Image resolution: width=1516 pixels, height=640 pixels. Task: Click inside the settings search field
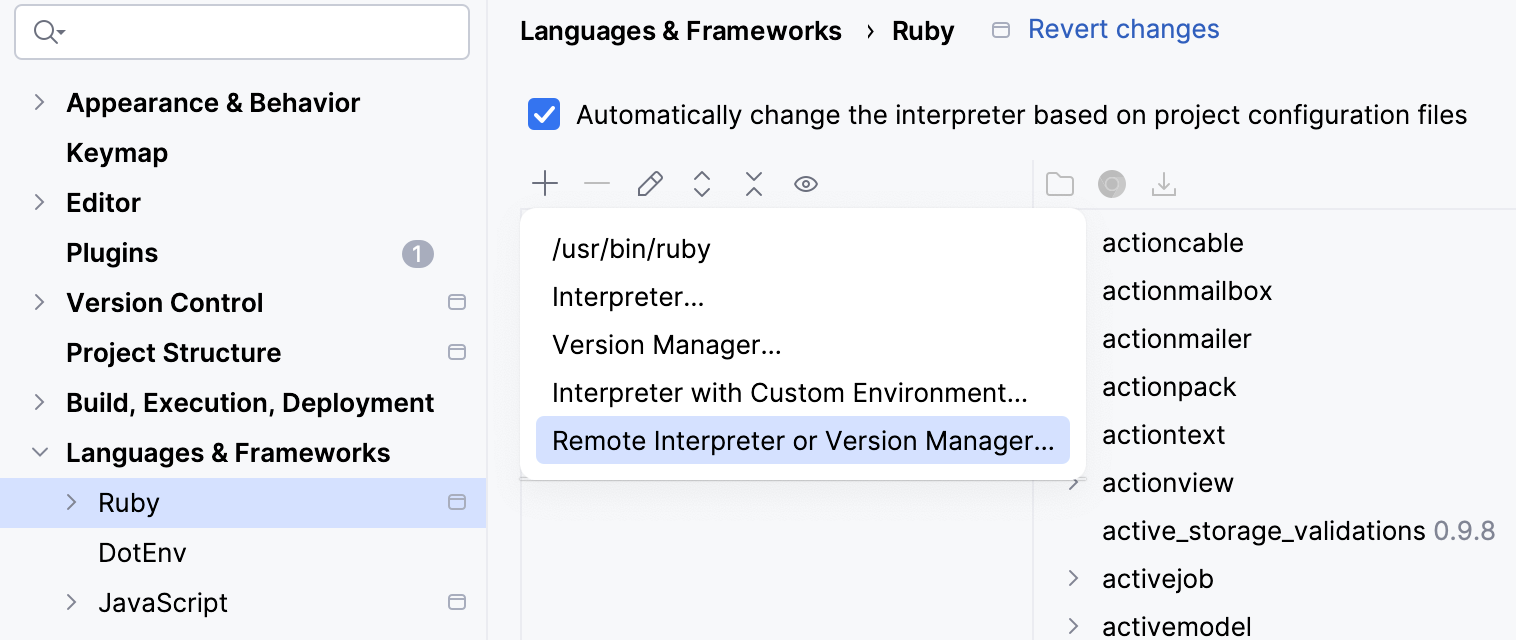tap(242, 32)
